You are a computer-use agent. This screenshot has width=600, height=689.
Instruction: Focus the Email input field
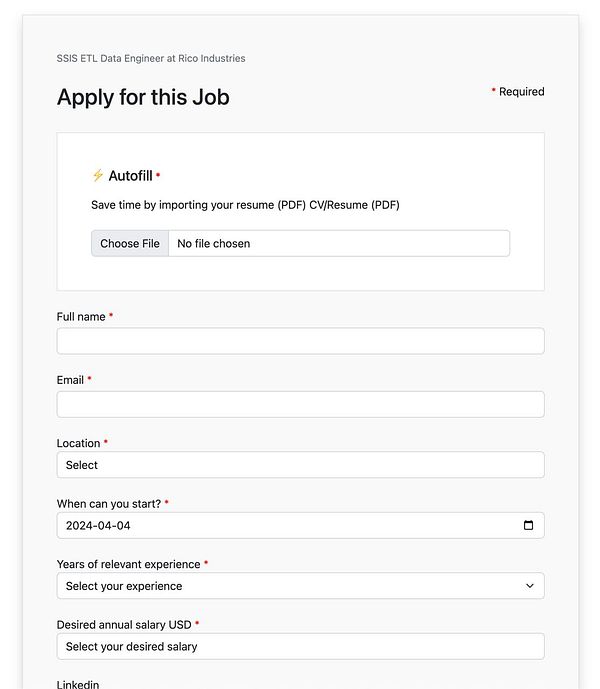click(x=300, y=404)
